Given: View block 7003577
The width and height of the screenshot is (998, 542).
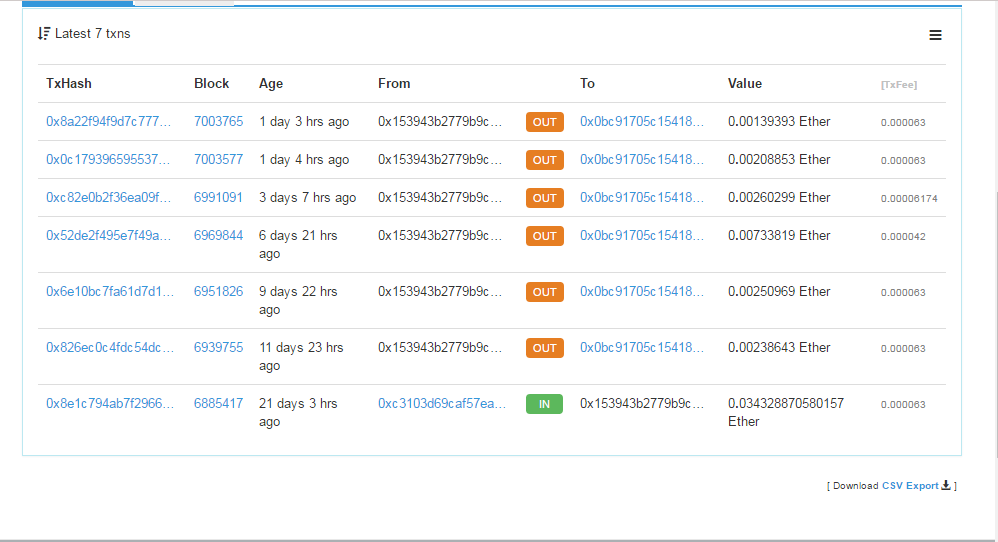Looking at the screenshot, I should [x=218, y=160].
